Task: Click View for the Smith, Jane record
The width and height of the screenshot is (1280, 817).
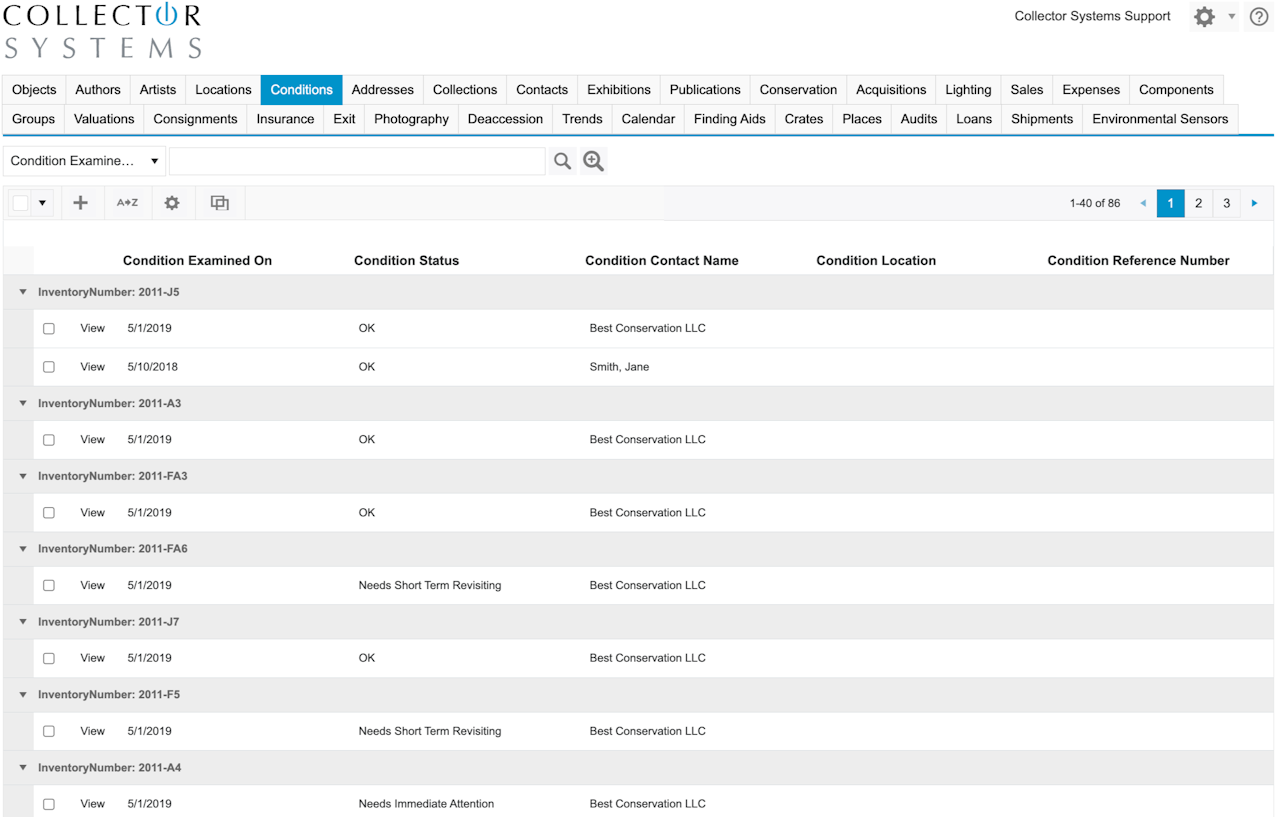Action: click(x=92, y=367)
